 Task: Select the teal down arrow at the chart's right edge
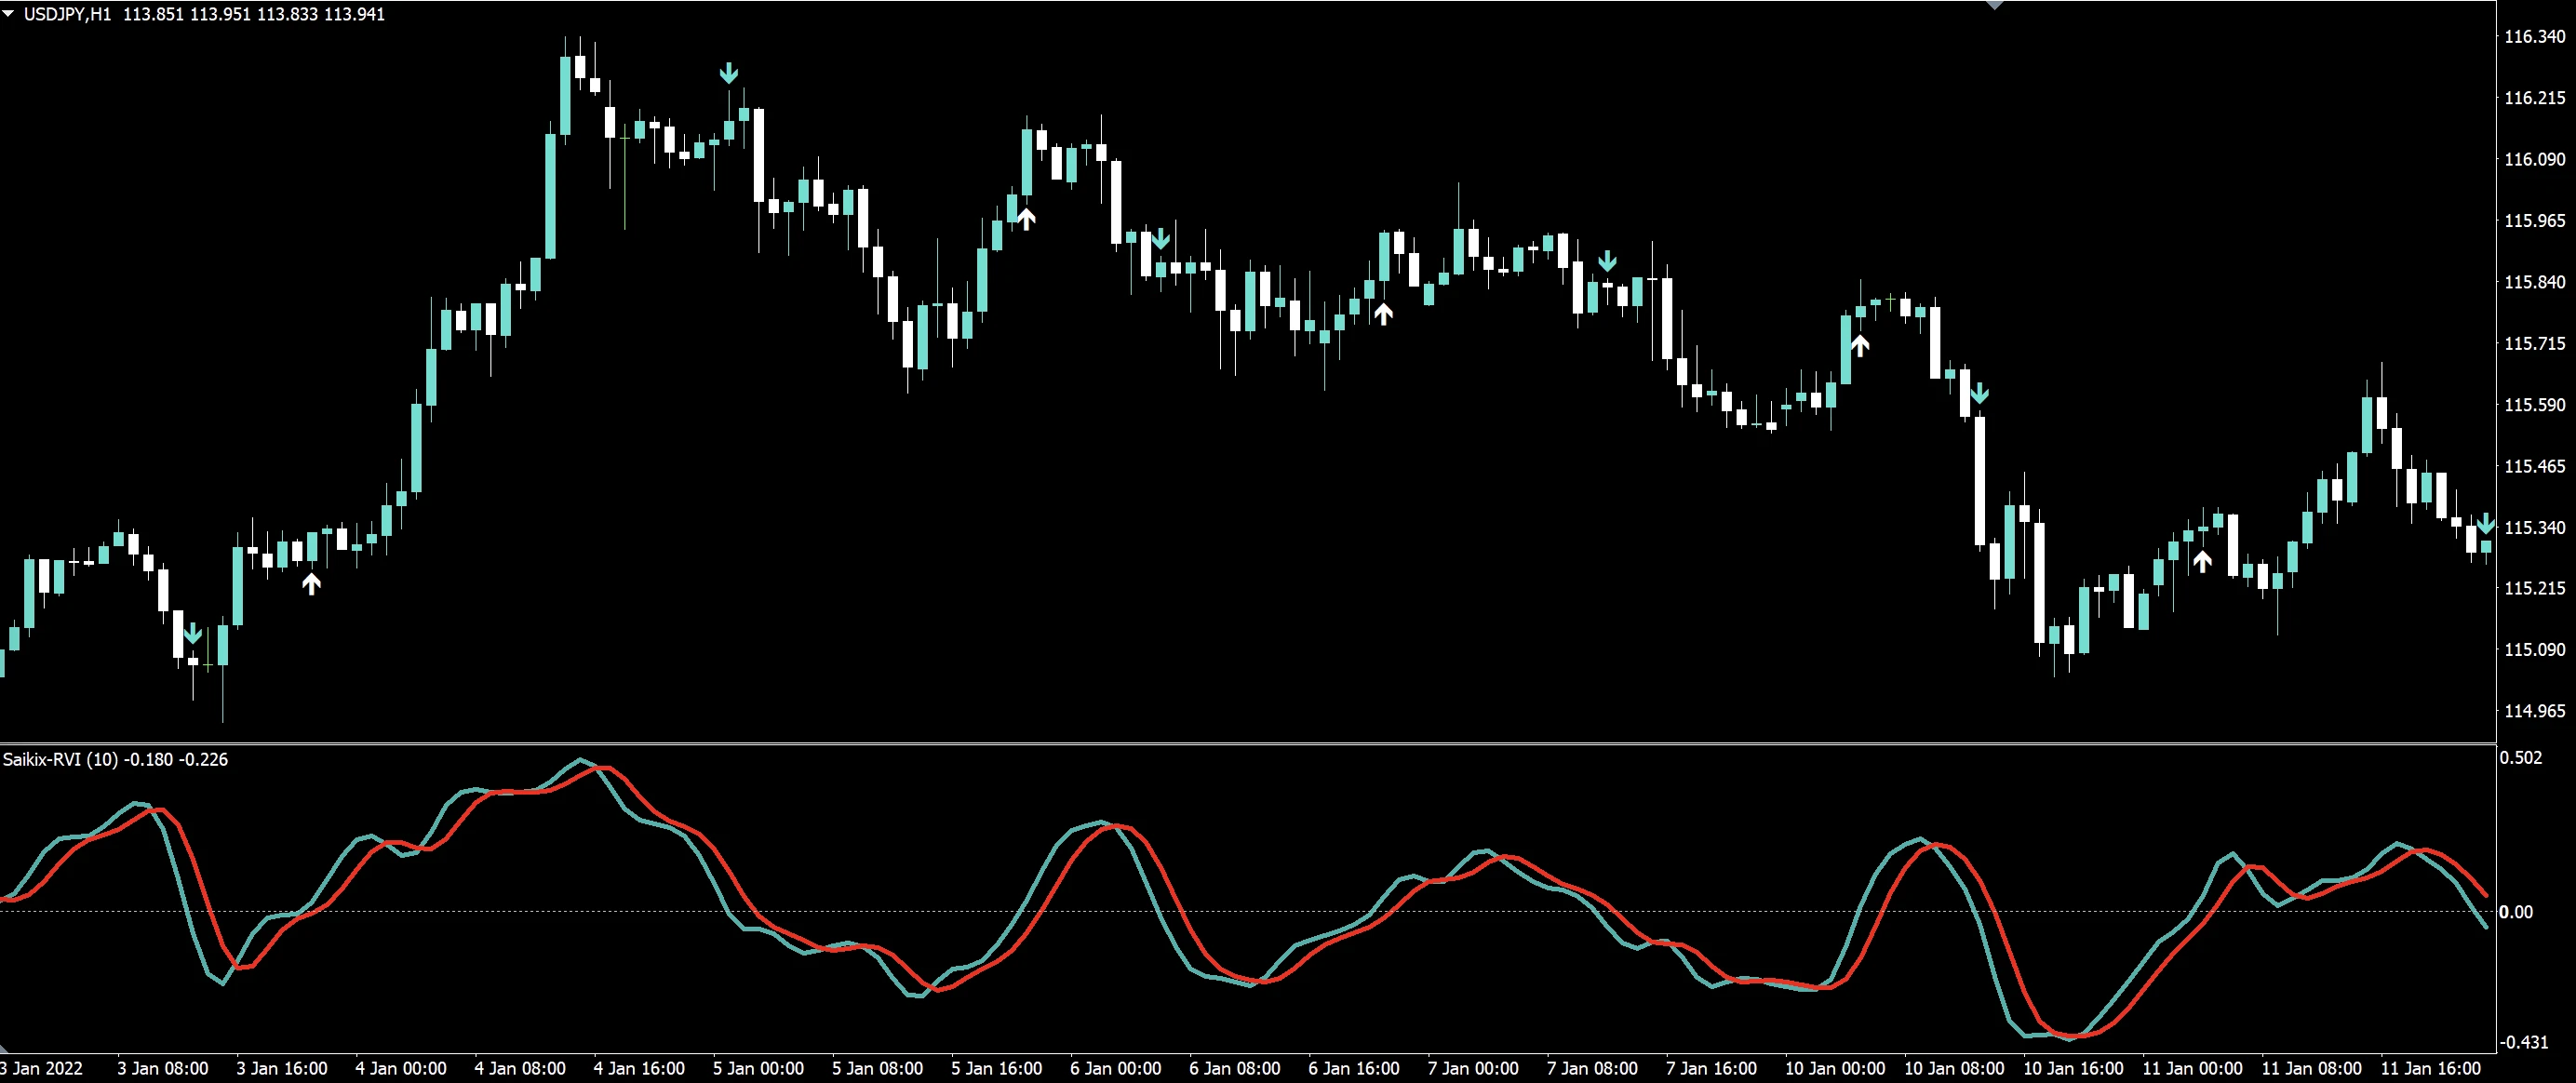2486,524
